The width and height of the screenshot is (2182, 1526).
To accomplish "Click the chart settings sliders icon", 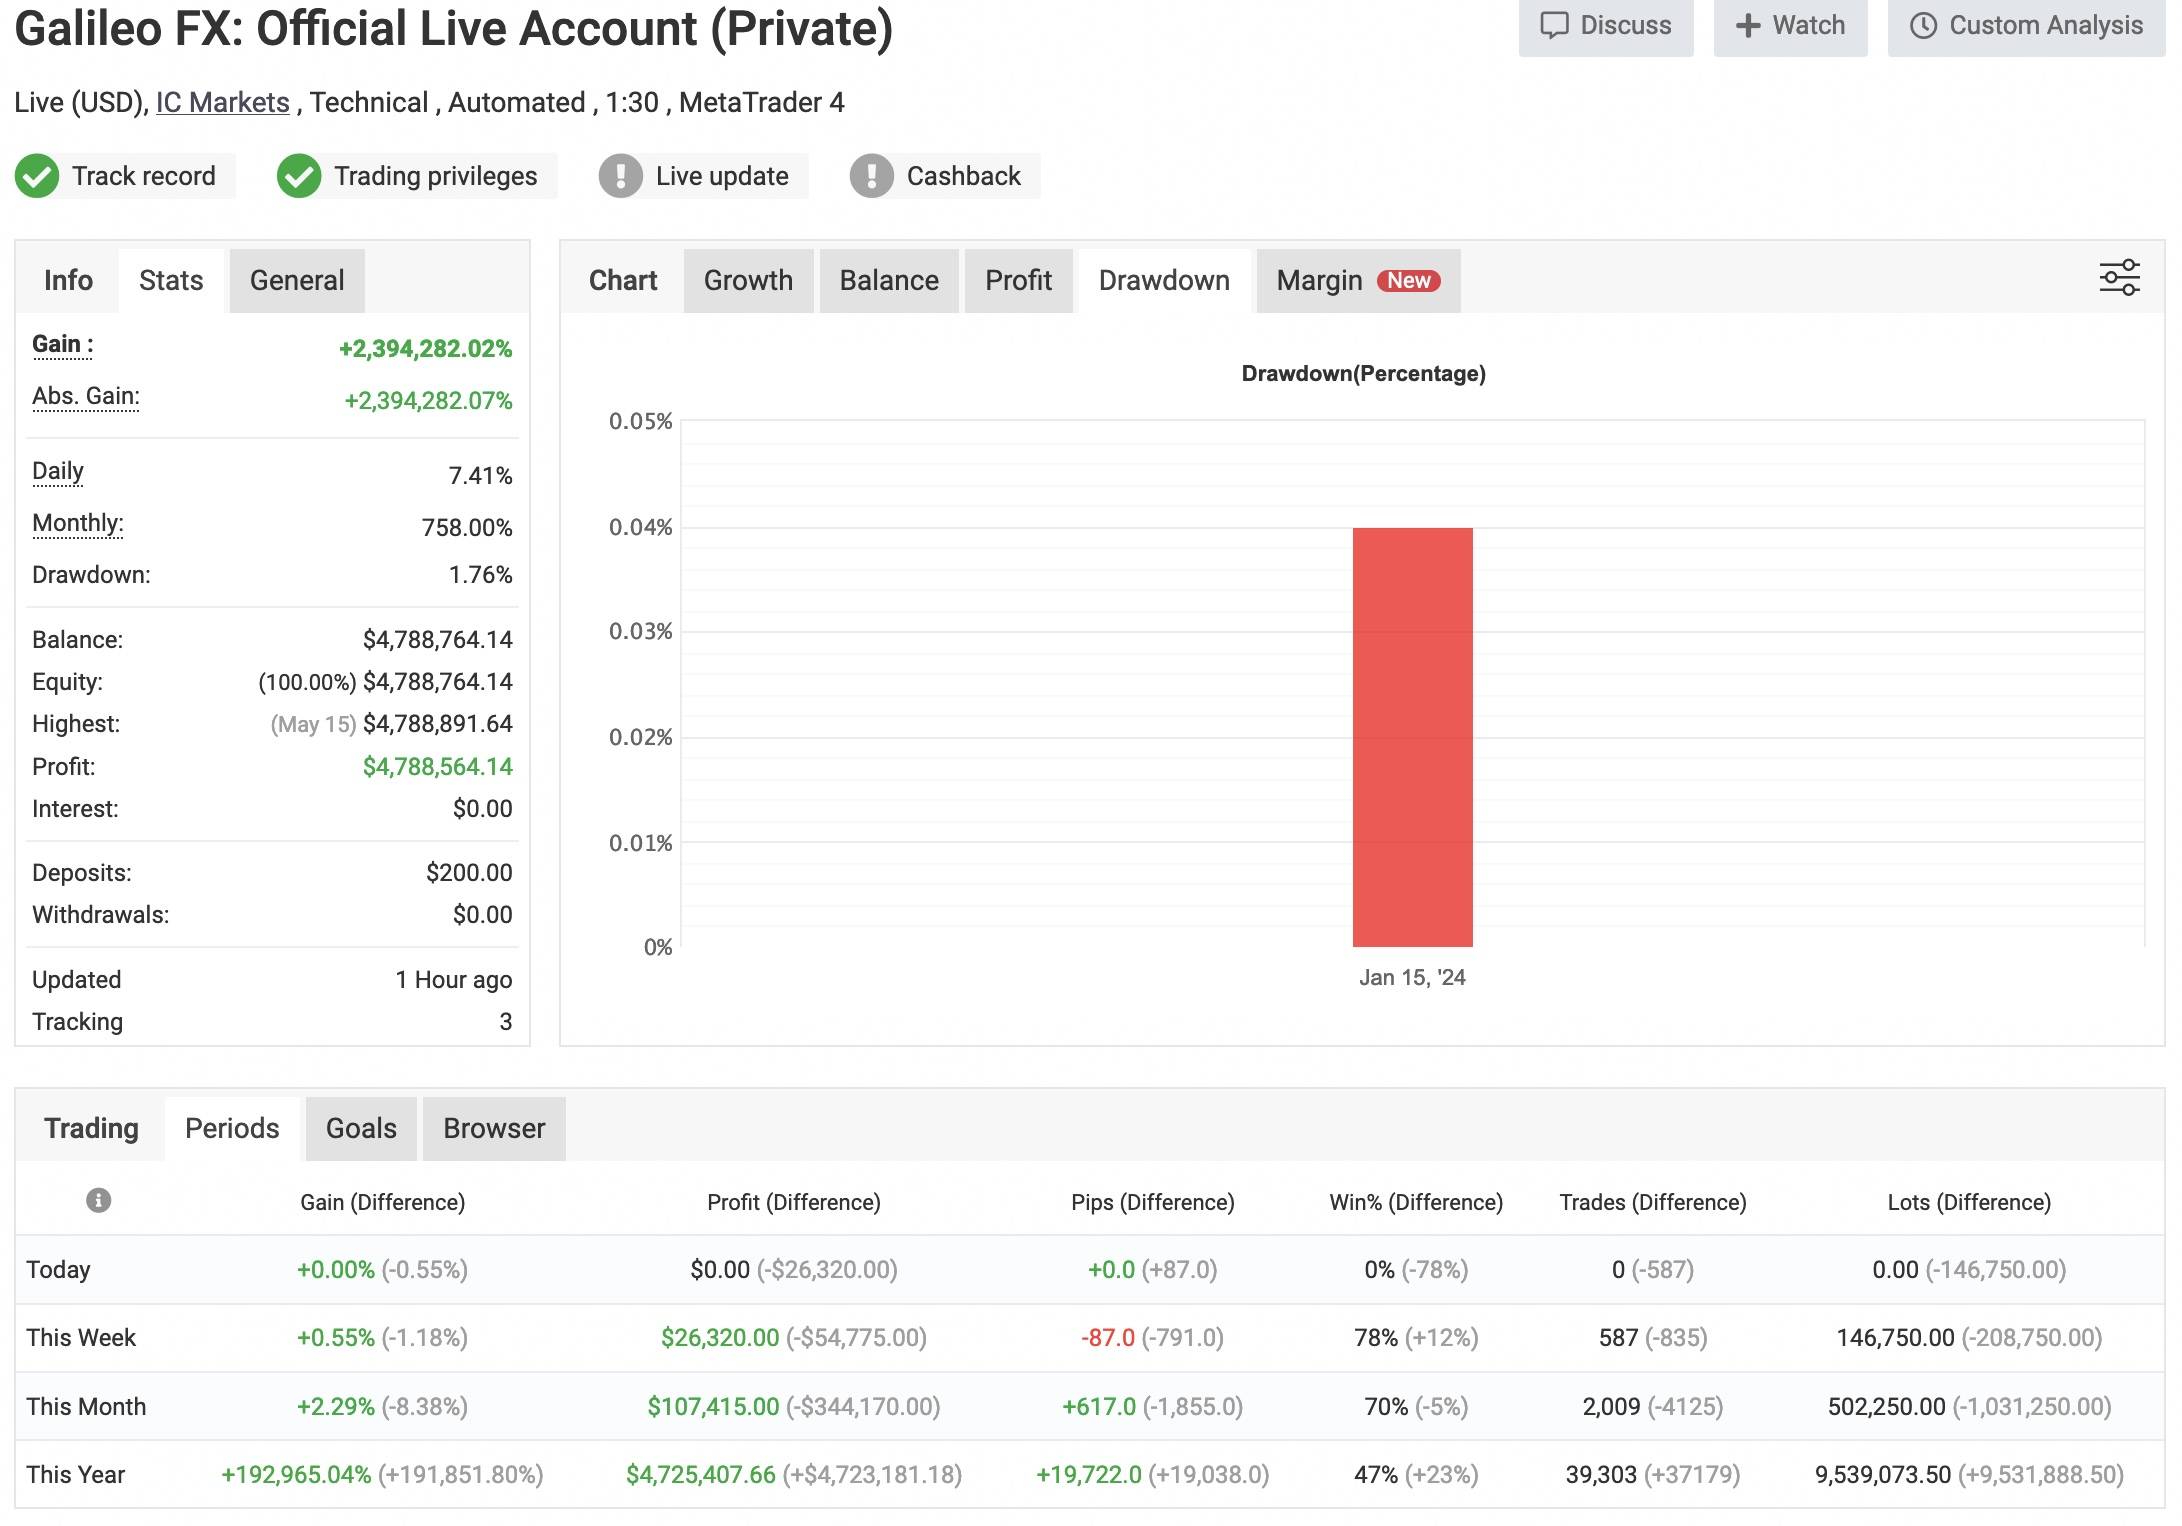I will click(2118, 277).
